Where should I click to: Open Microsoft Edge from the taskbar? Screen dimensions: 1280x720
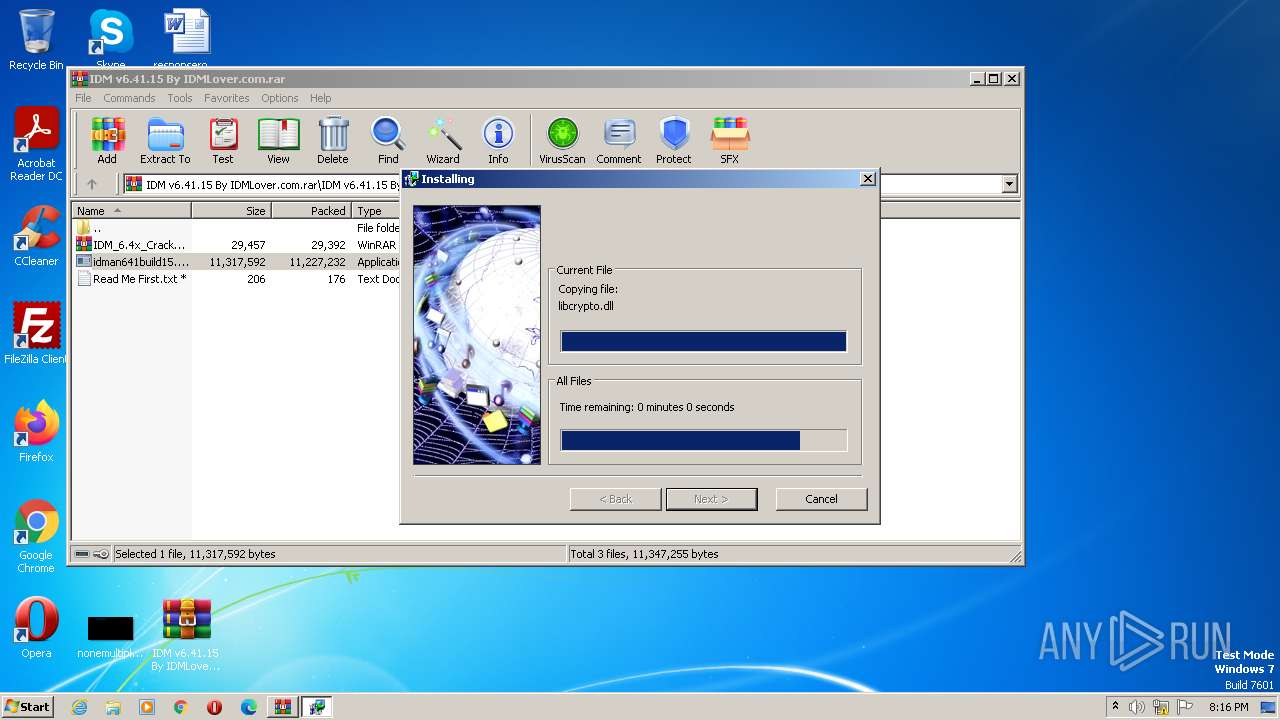(249, 707)
